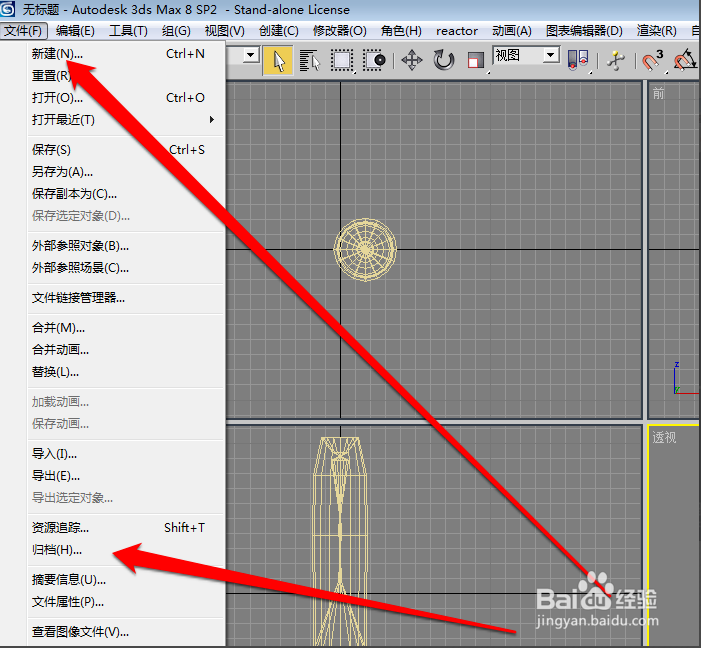
Task: Click the greyed 导出选定对象... entry
Action: (x=126, y=498)
